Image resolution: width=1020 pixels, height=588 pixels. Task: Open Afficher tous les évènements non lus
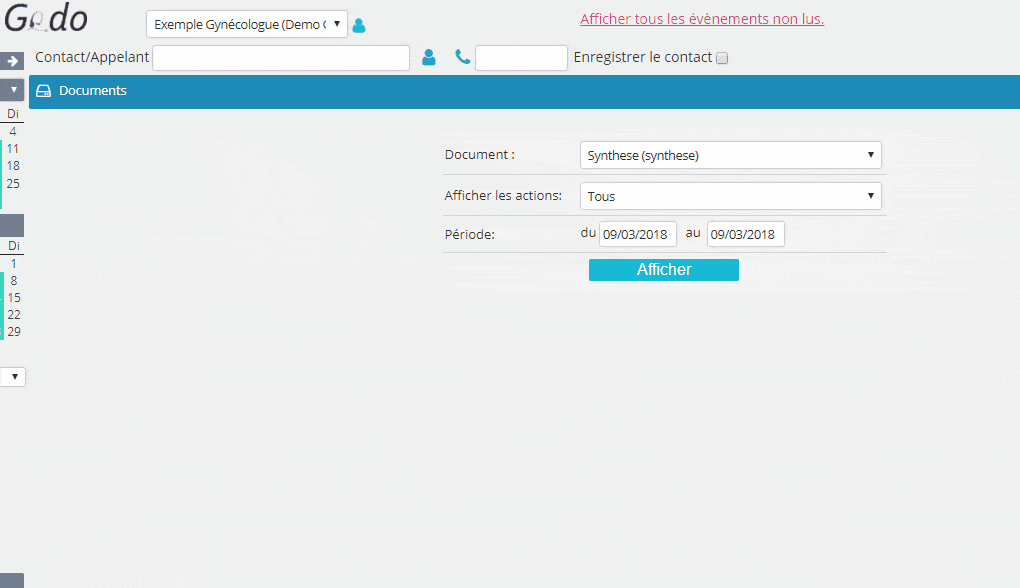(x=702, y=19)
